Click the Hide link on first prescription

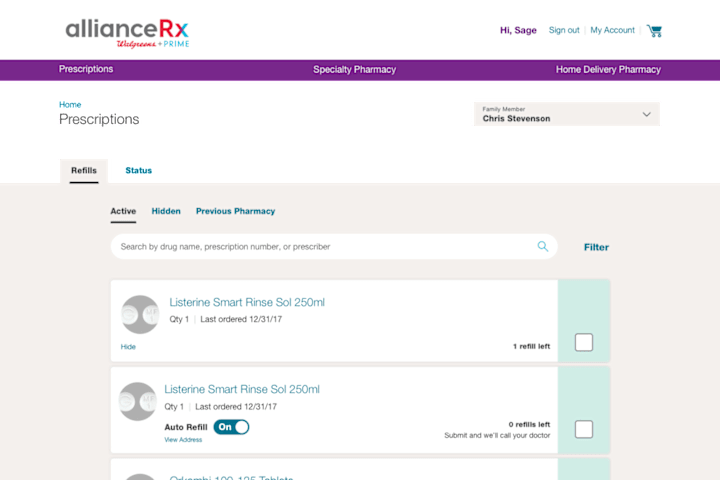128,347
